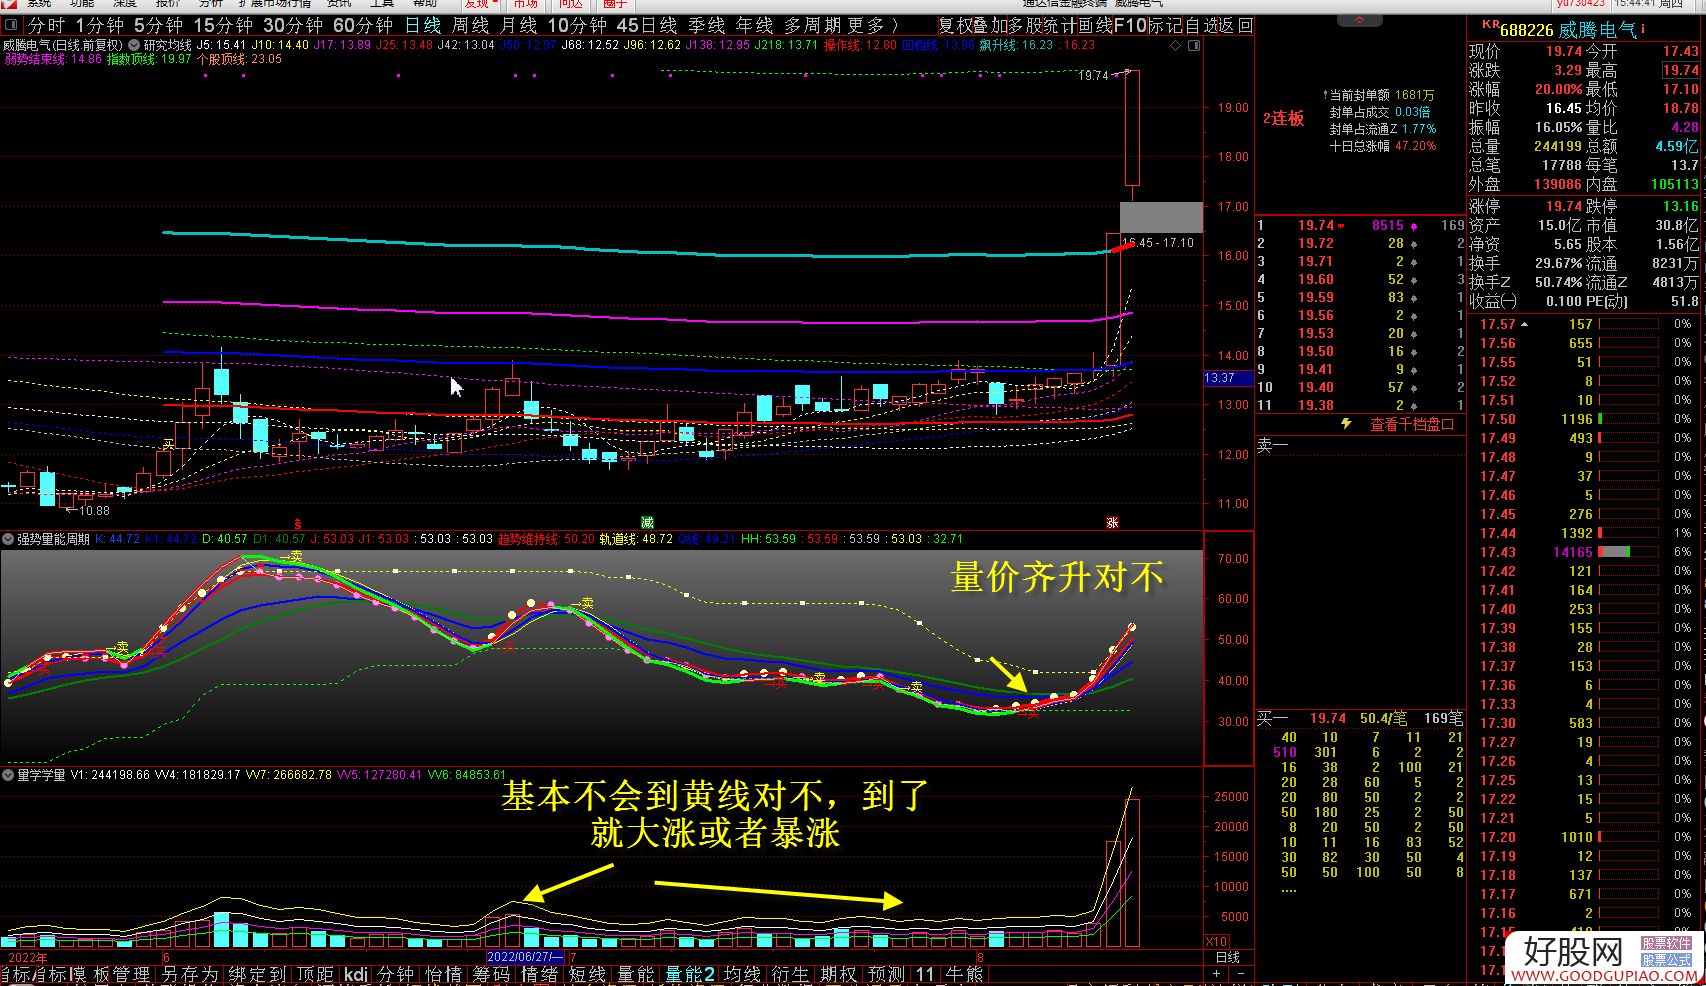Click the 最高 value 19.74 box
Image resolution: width=1706 pixels, height=986 pixels.
click(1680, 70)
